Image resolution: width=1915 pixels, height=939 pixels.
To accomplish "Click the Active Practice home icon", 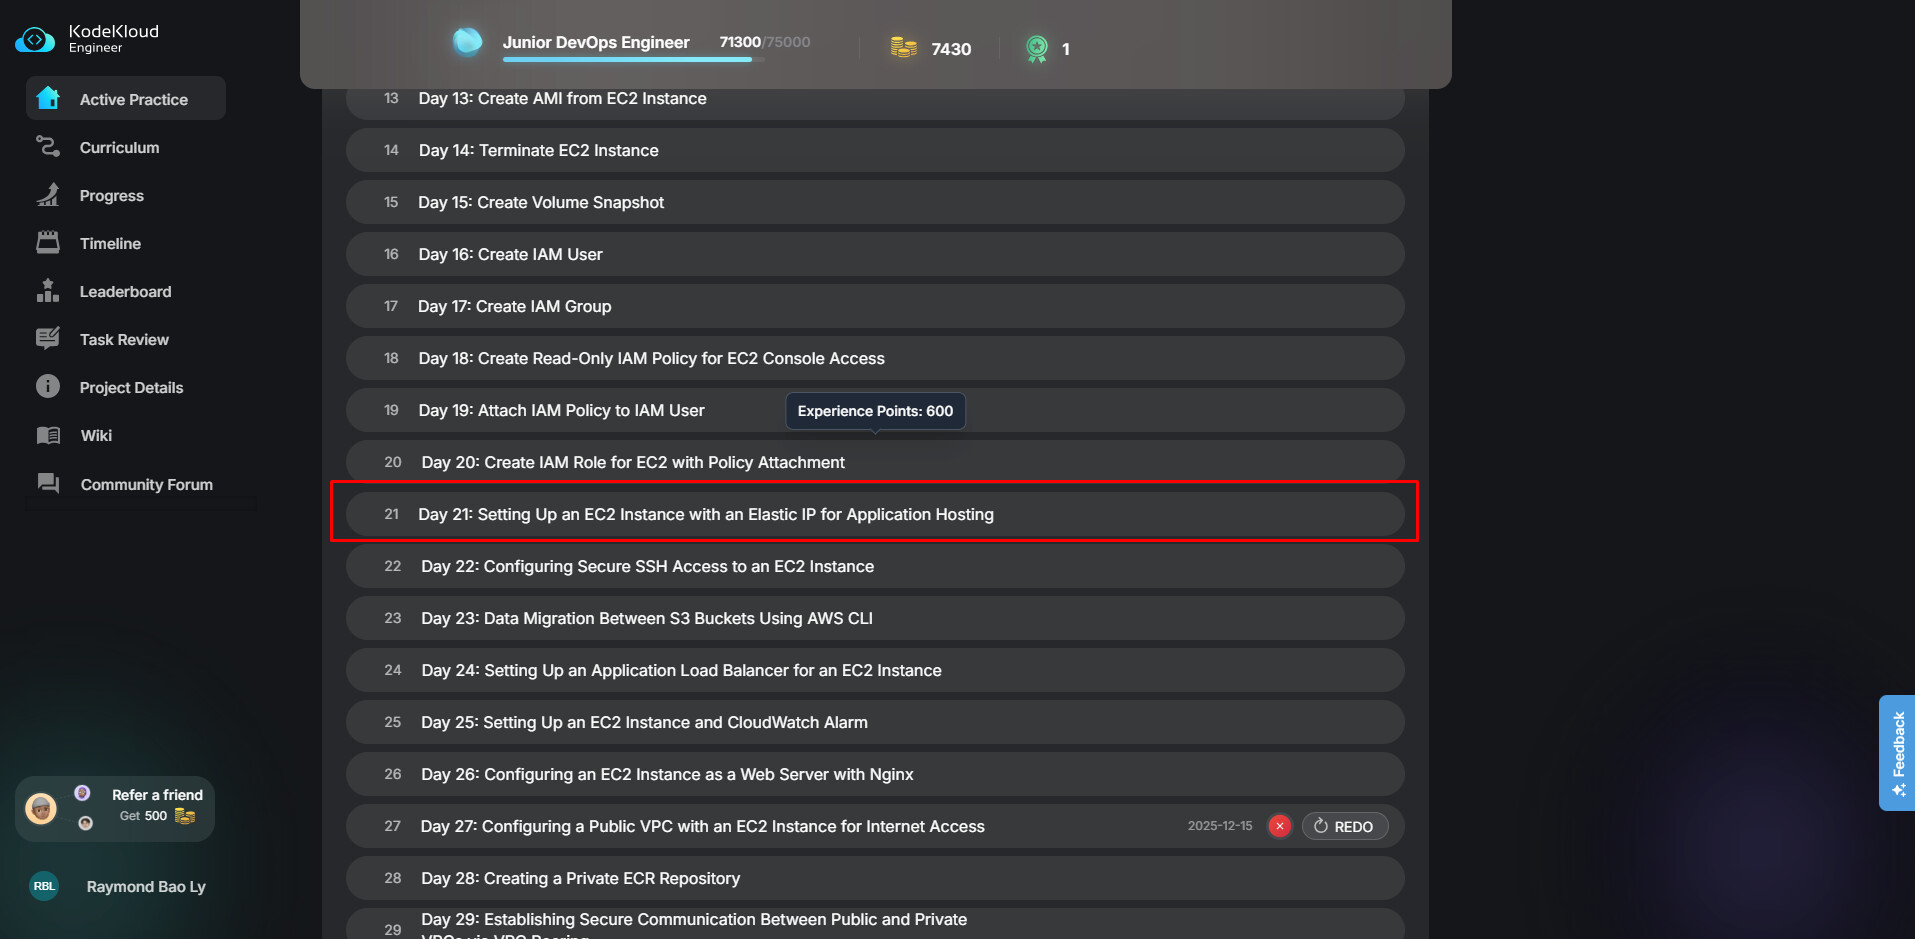I will click(48, 98).
